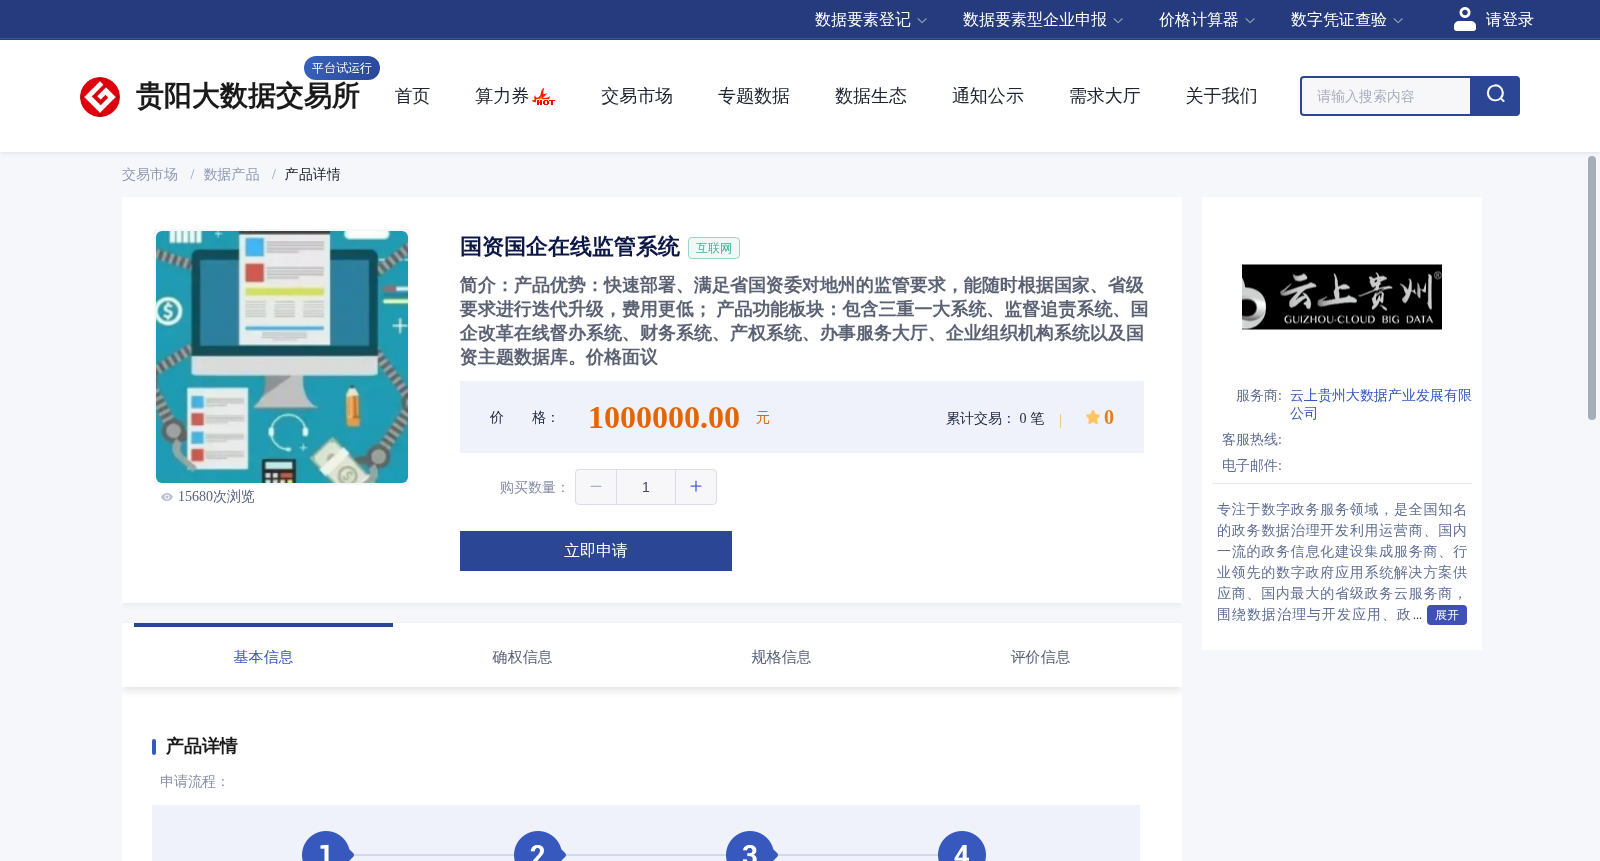
Task: Expand the 数据要素型企业申报 dropdown
Action: click(1043, 20)
